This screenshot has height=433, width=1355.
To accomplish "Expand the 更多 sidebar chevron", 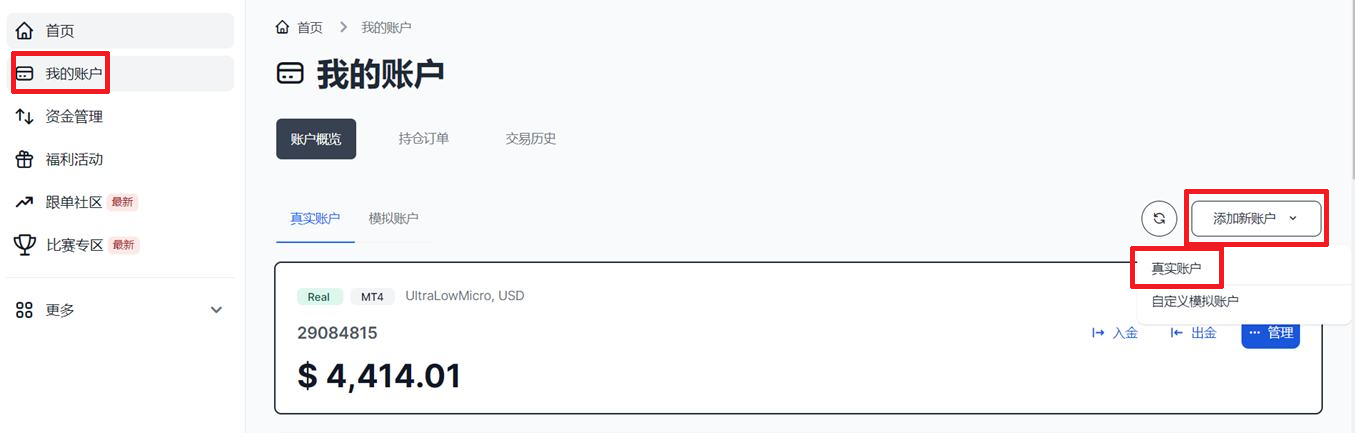I will tap(216, 310).
